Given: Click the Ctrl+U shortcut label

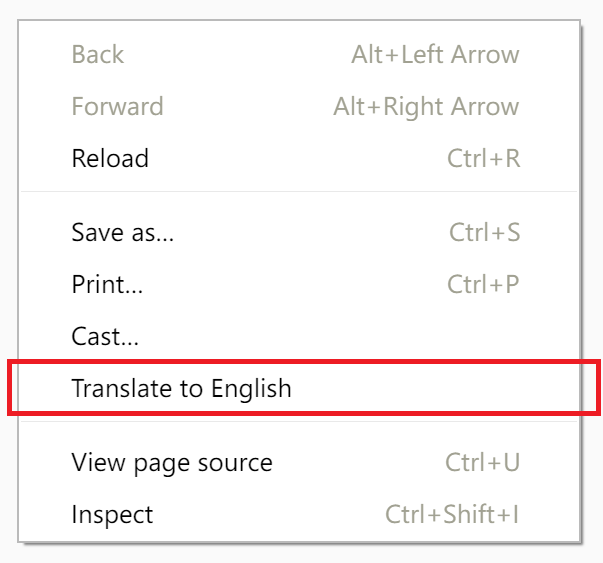Looking at the screenshot, I should [482, 463].
